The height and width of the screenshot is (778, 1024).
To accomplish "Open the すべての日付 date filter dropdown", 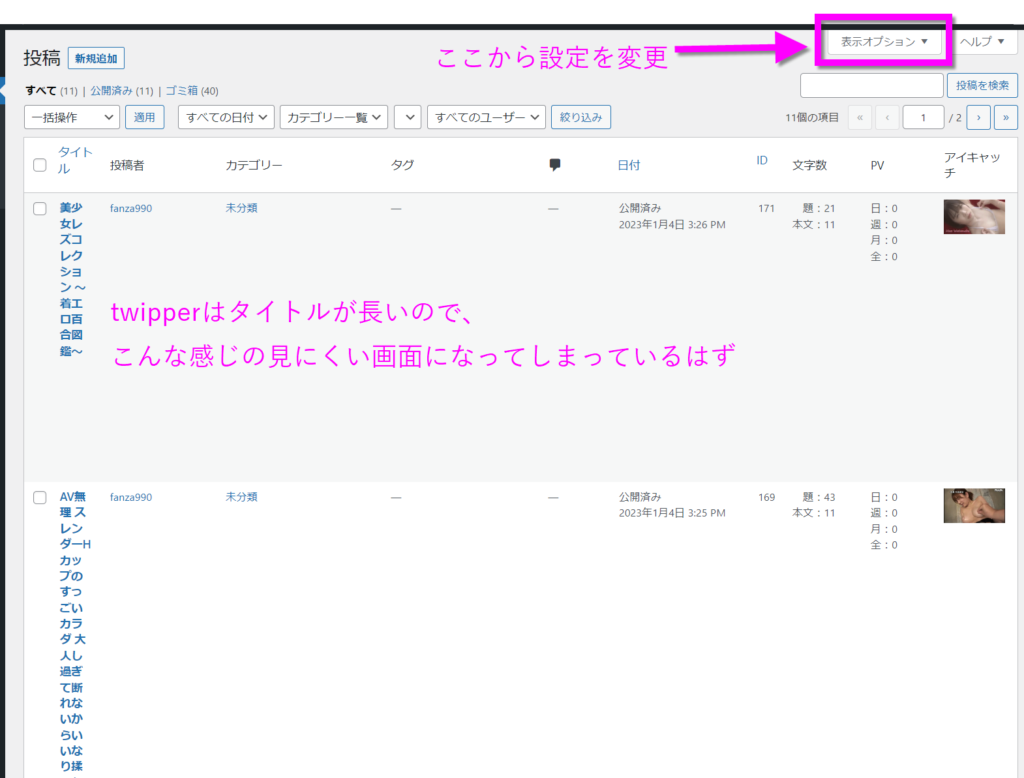I will [x=226, y=118].
